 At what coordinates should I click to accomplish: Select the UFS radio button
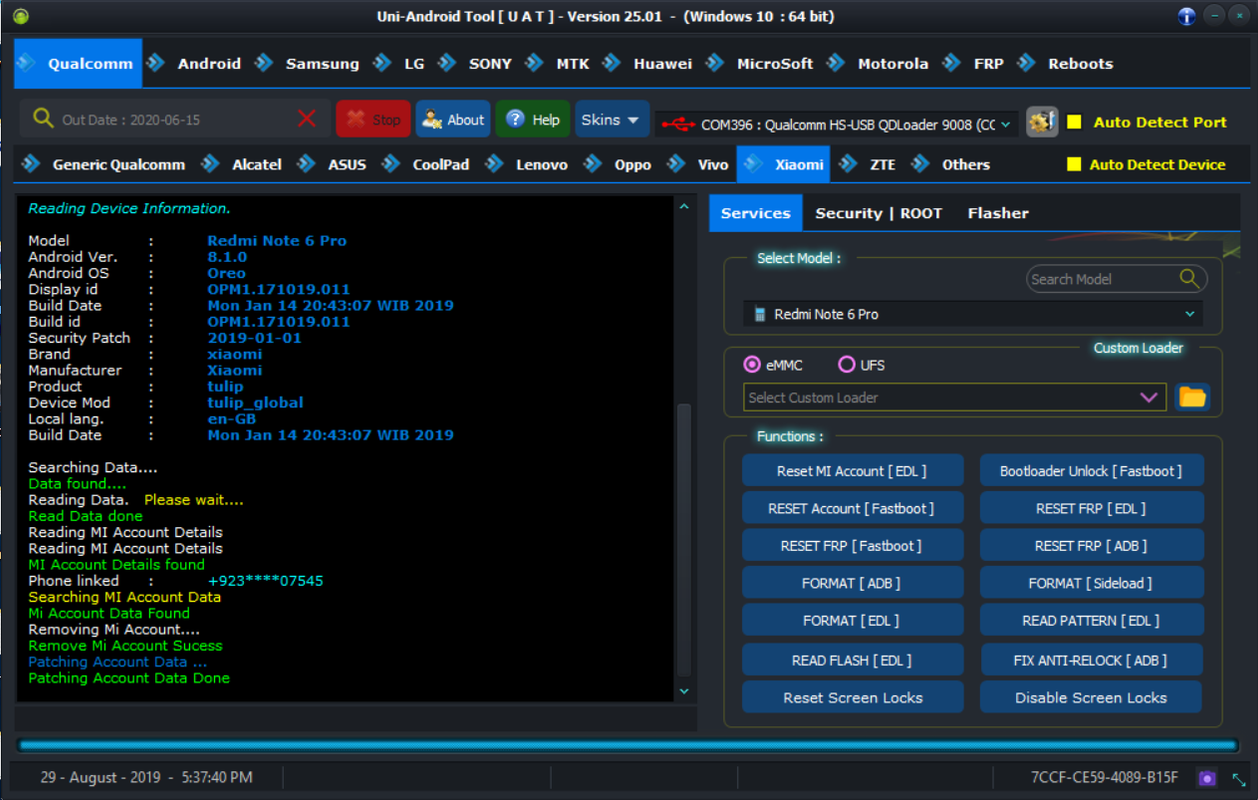(x=846, y=365)
